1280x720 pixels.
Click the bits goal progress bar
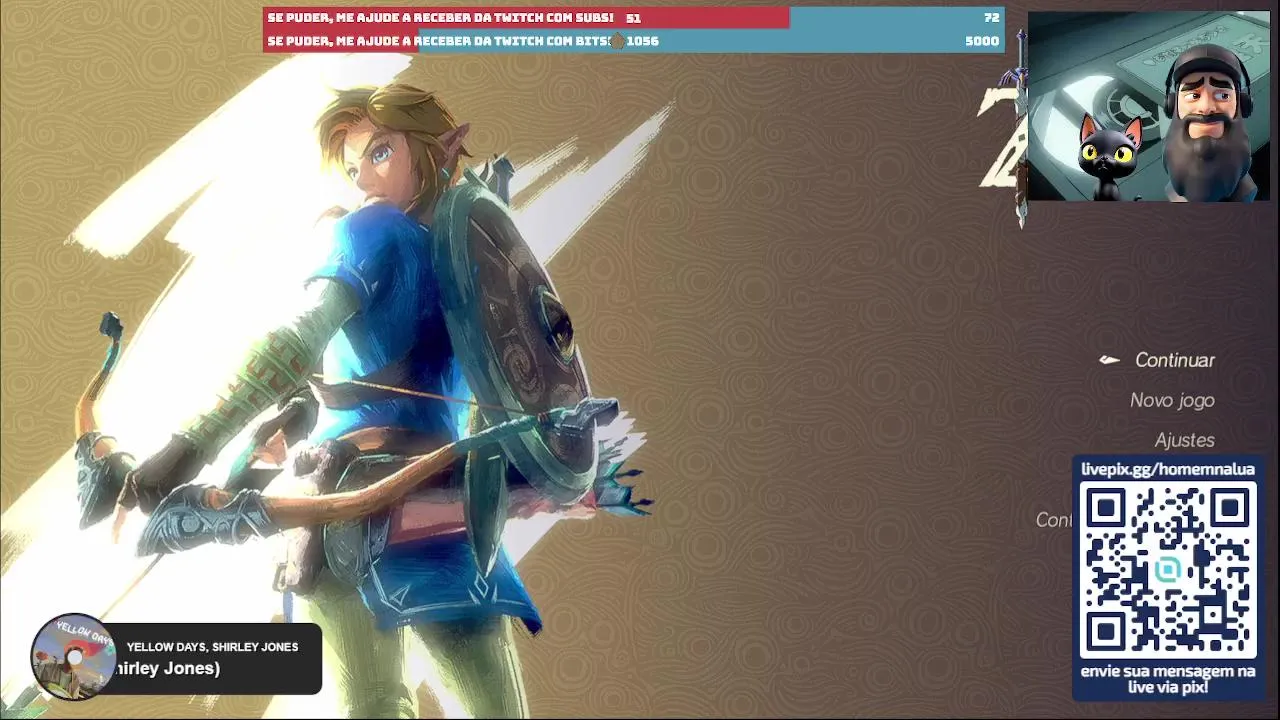pyautogui.click(x=634, y=41)
